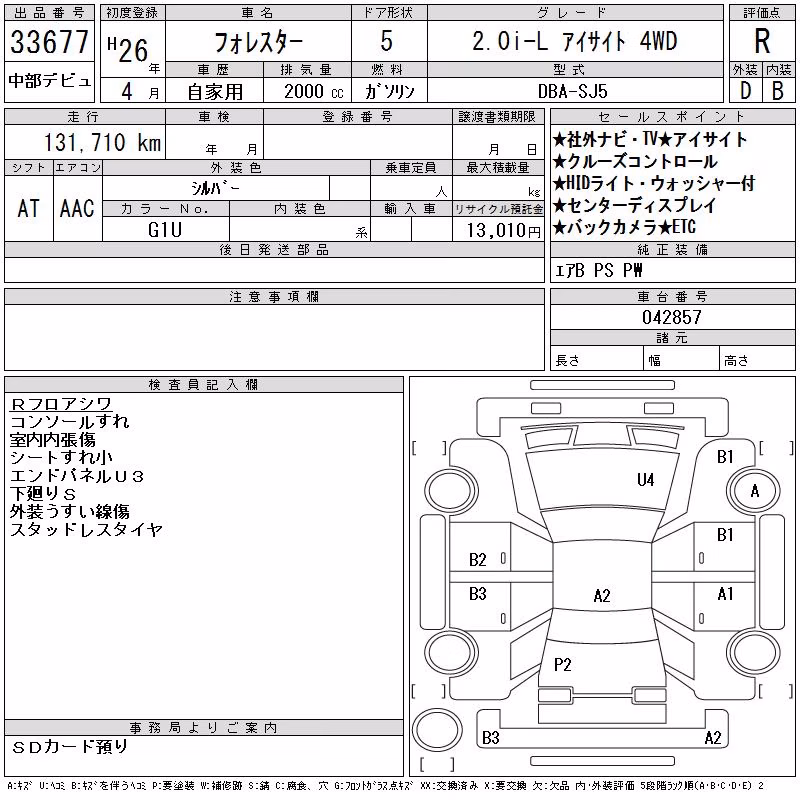Click inspector note シートすれ小
The image size is (800, 800).
[x=61, y=458]
